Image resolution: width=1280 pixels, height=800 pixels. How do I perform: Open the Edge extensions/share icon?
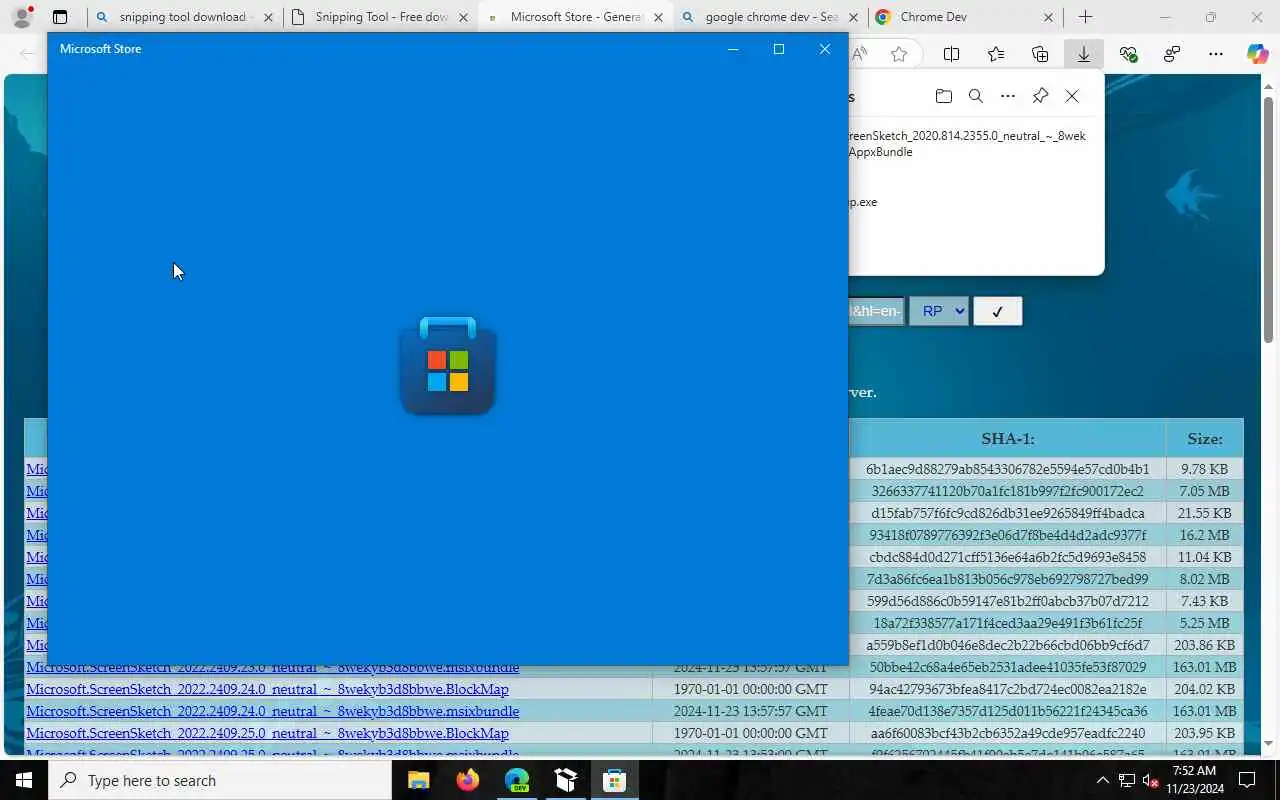(1172, 54)
